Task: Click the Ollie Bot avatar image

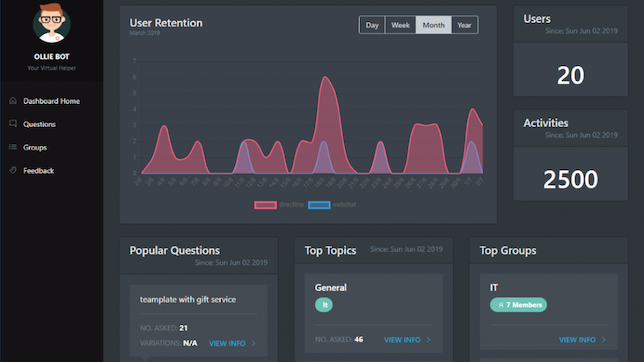Action: [x=52, y=23]
